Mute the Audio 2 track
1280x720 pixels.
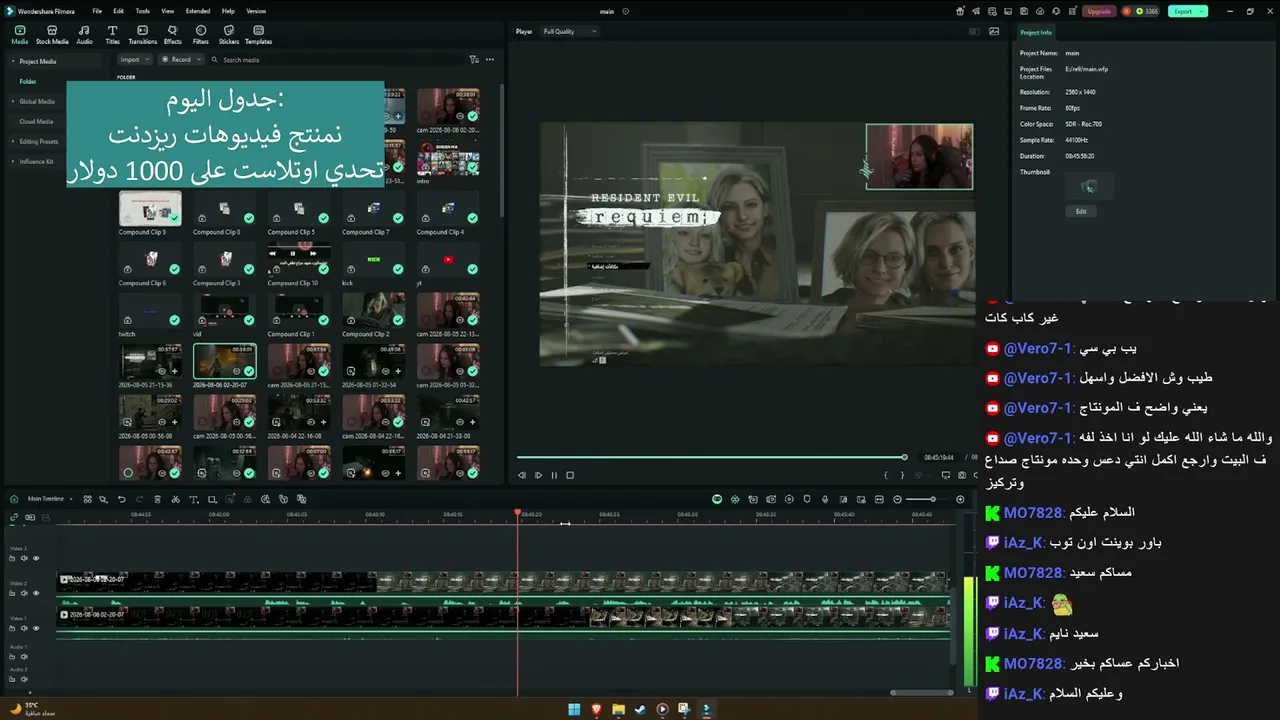[24, 678]
